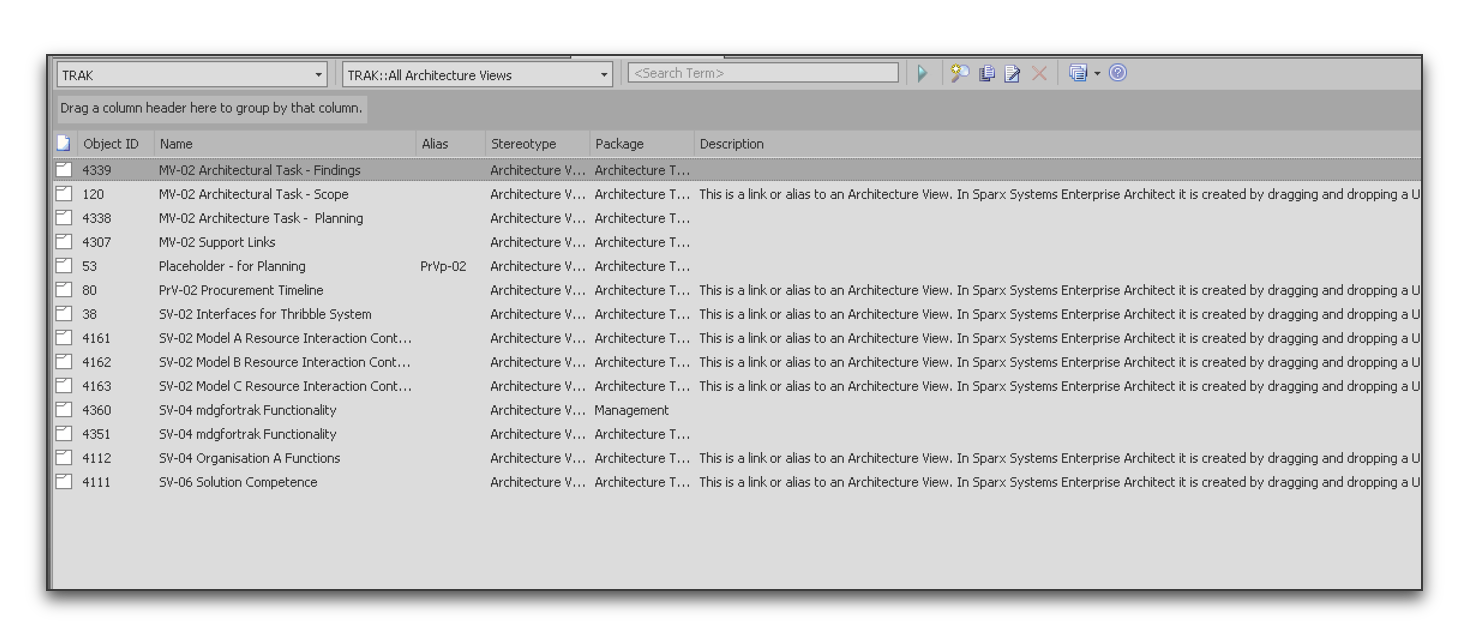Open the Help icon in toolbar
The width and height of the screenshot is (1470, 643).
pyautogui.click(x=1118, y=73)
